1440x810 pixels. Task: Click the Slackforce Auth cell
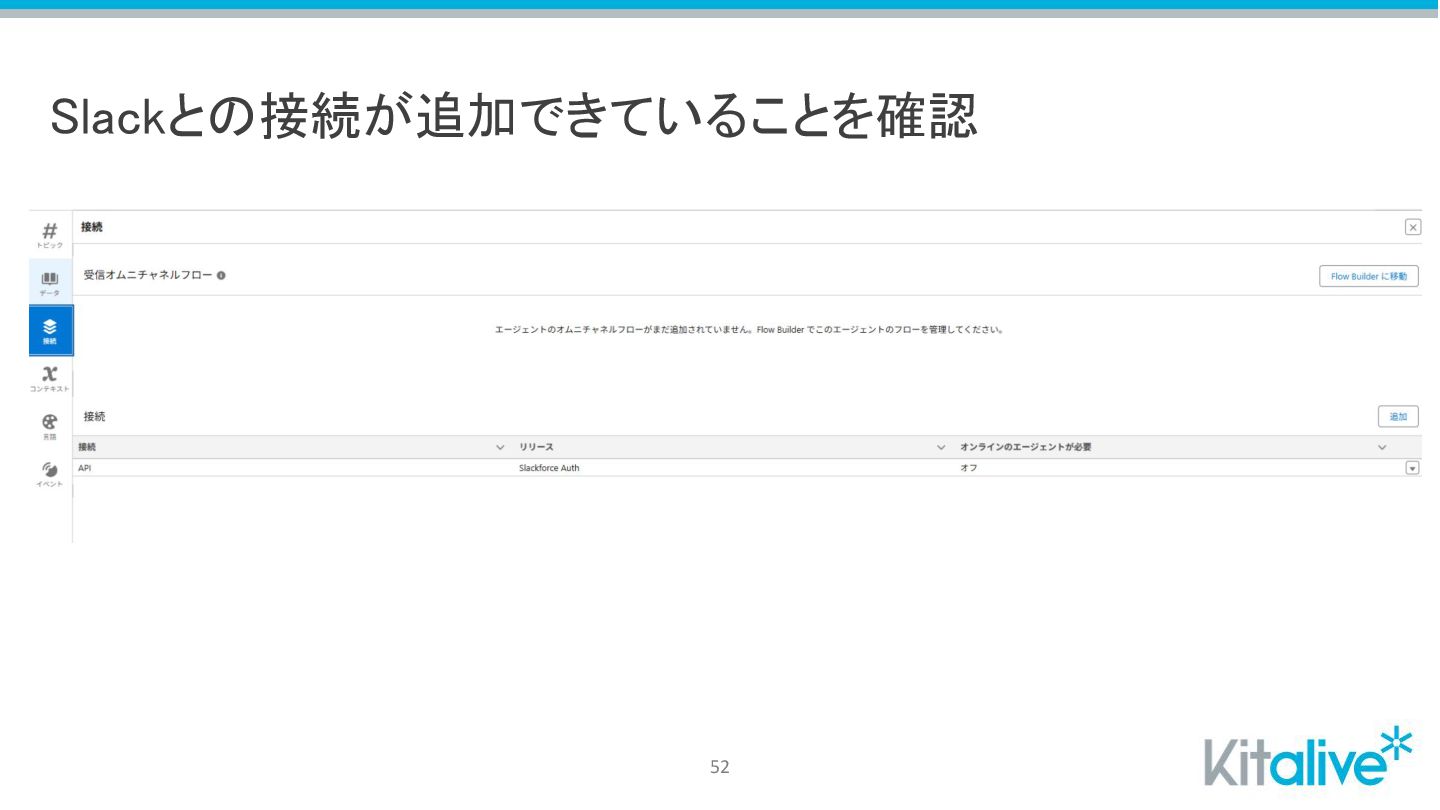tap(549, 468)
